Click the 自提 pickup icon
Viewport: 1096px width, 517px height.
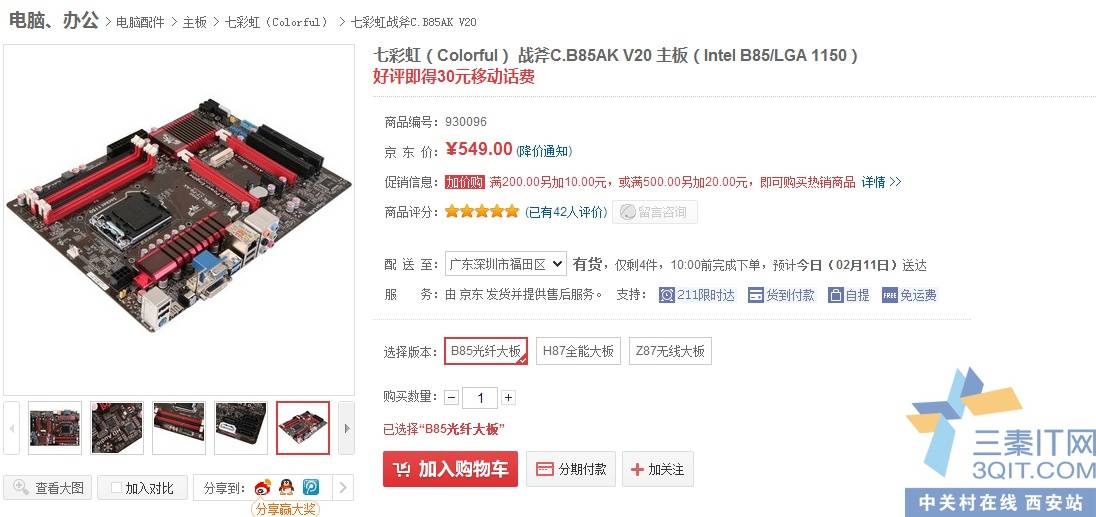pos(836,295)
